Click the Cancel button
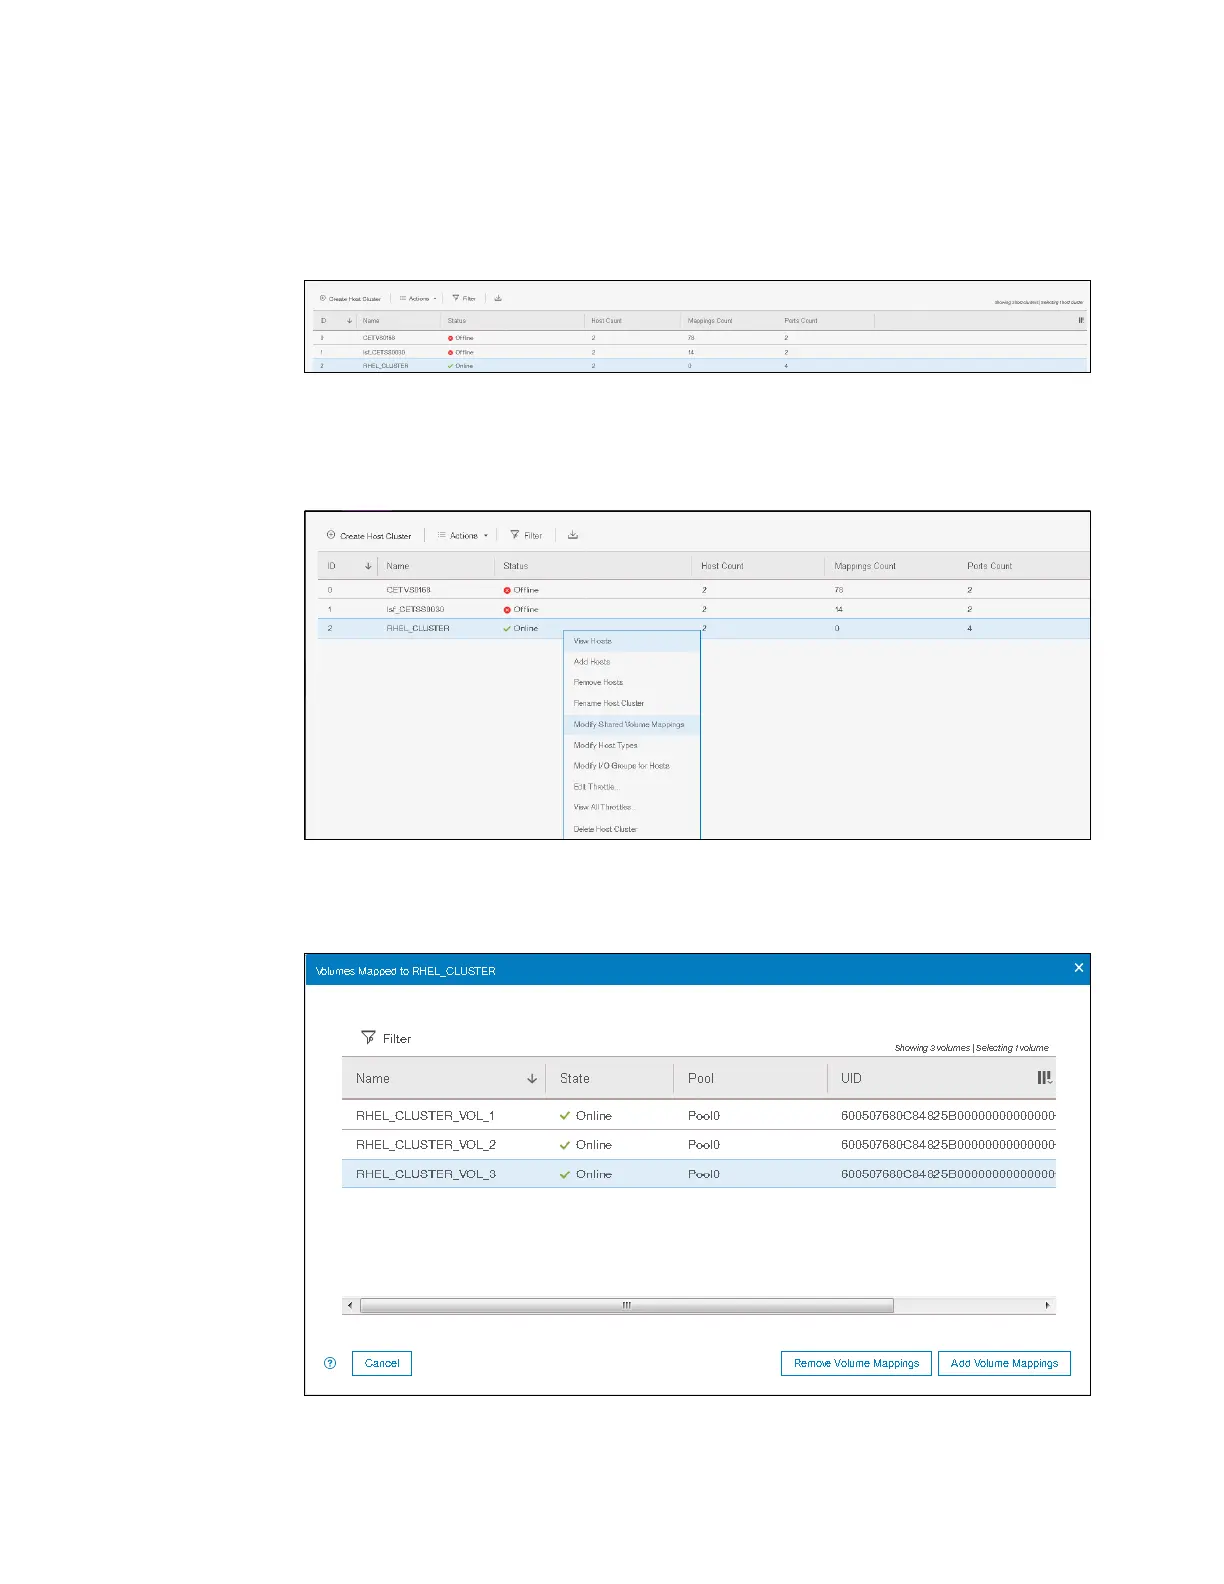The height and width of the screenshot is (1584, 1224). pyautogui.click(x=382, y=1363)
